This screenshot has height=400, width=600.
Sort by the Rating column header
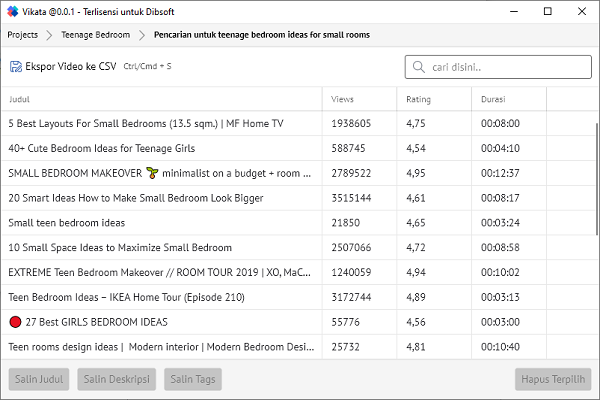click(x=418, y=100)
